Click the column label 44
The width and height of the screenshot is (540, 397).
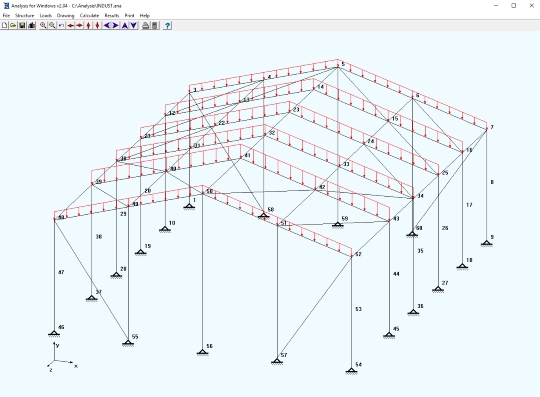point(396,274)
